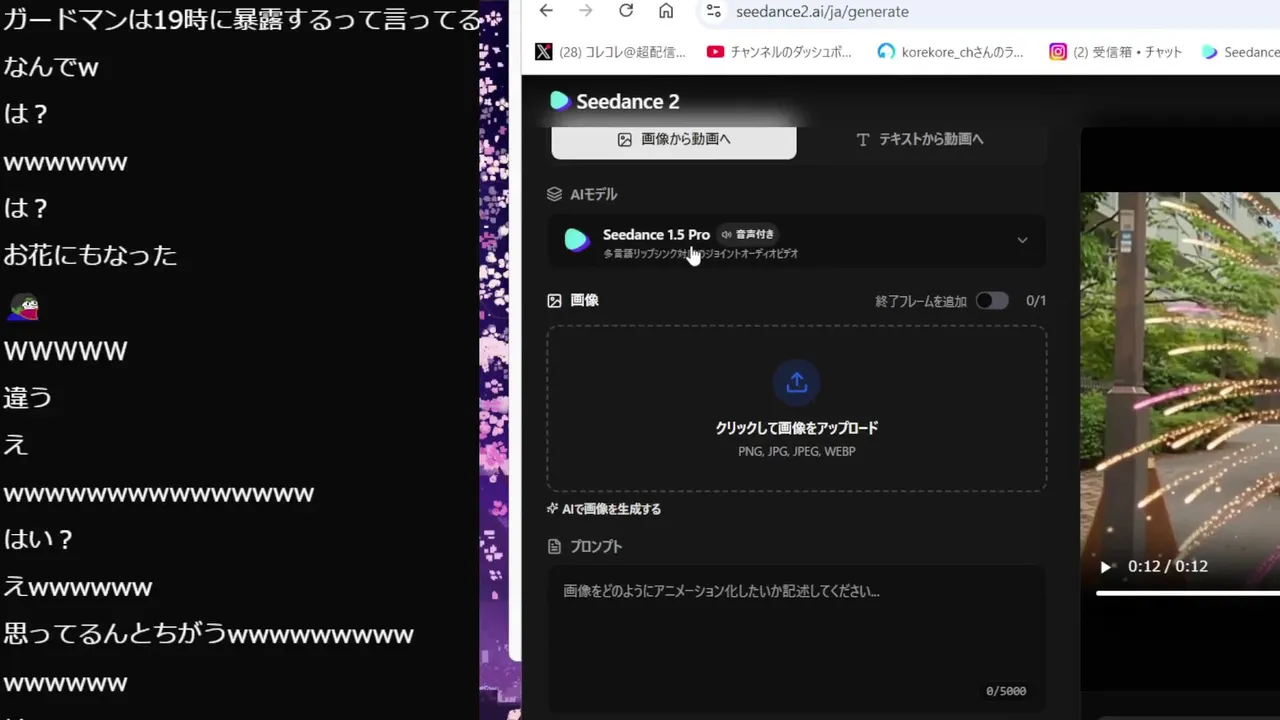Click the 0/1 image counter
This screenshot has width=1280, height=720.
tap(1036, 301)
